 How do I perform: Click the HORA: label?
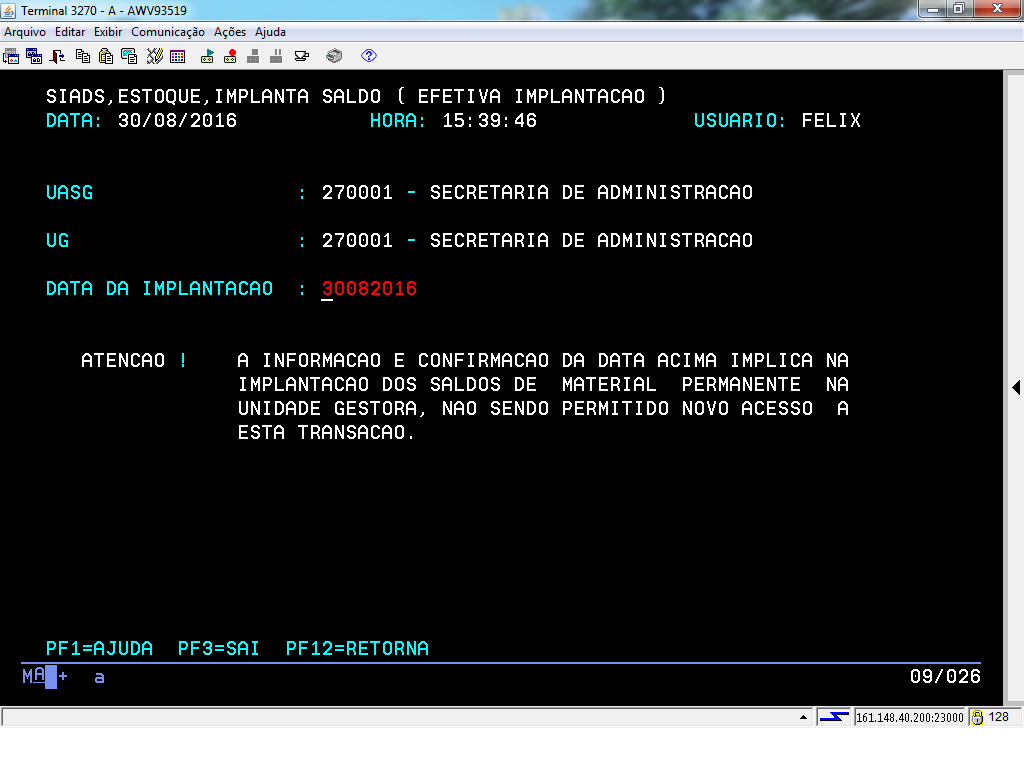(x=398, y=121)
